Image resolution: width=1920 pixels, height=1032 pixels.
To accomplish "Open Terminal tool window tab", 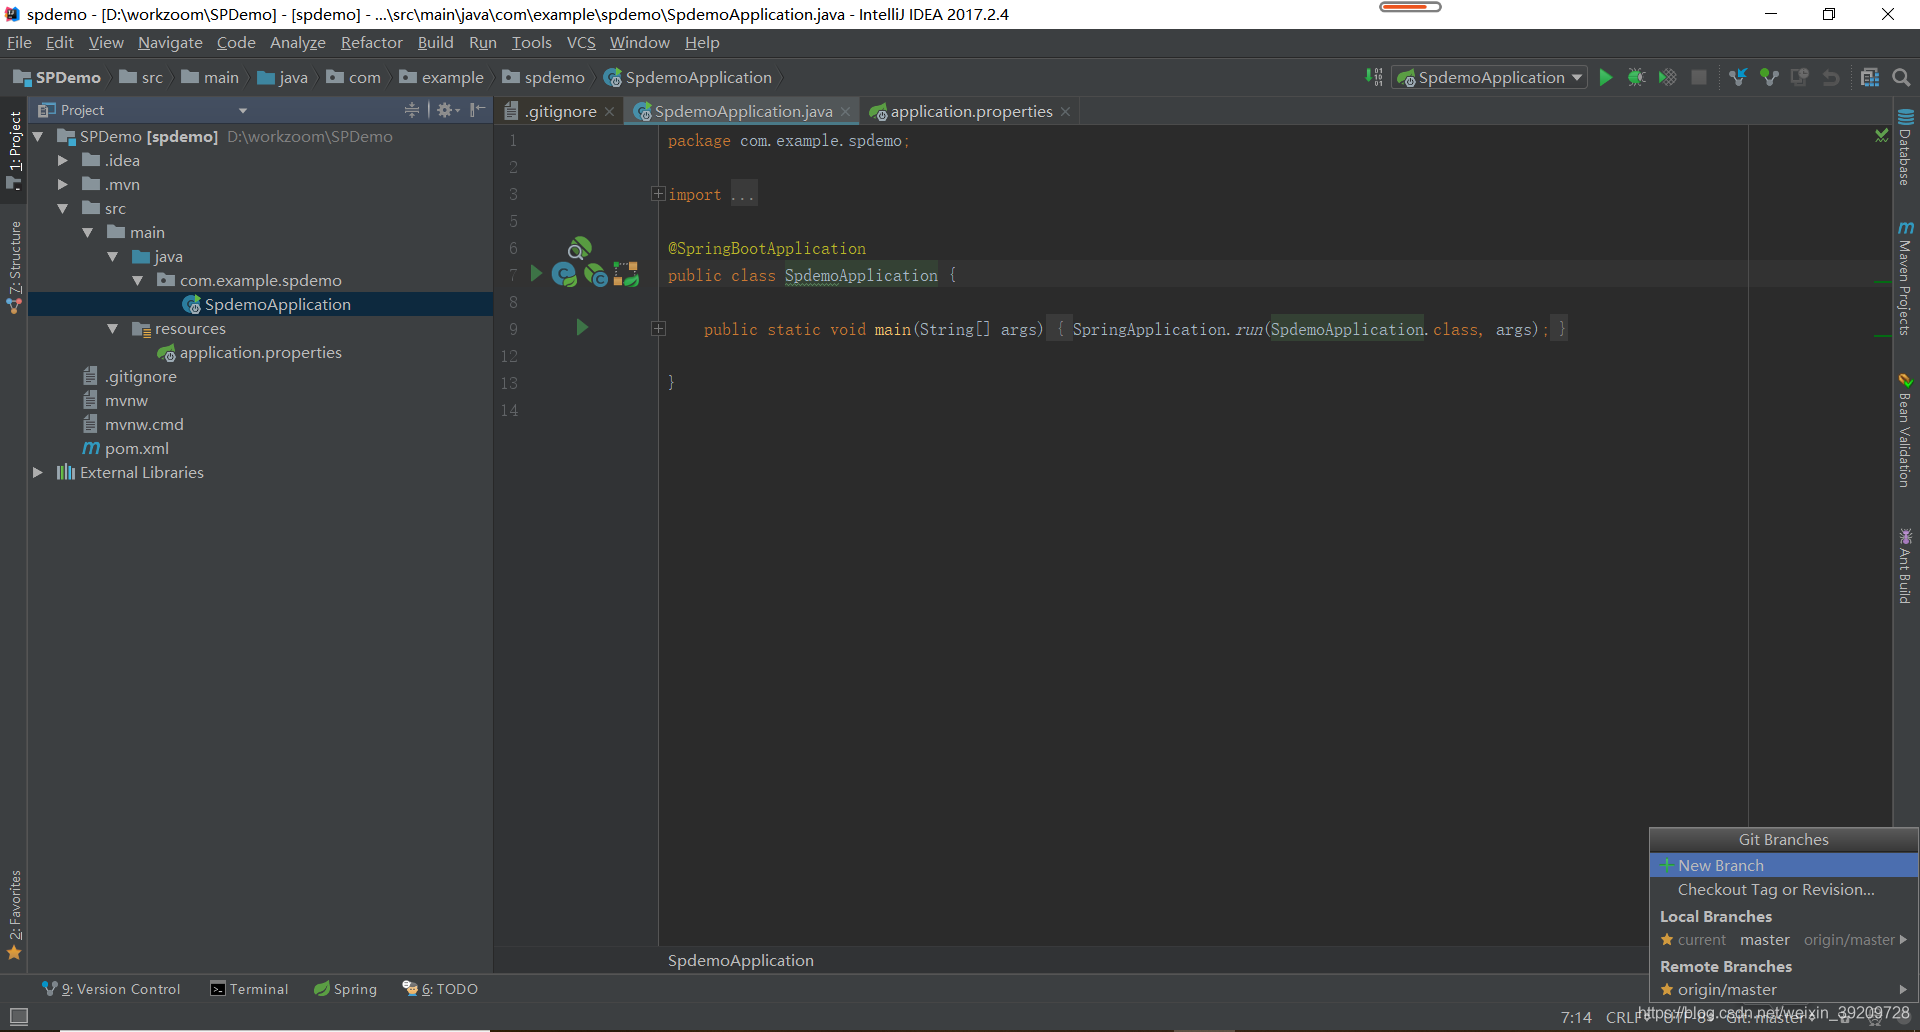I will click(249, 989).
